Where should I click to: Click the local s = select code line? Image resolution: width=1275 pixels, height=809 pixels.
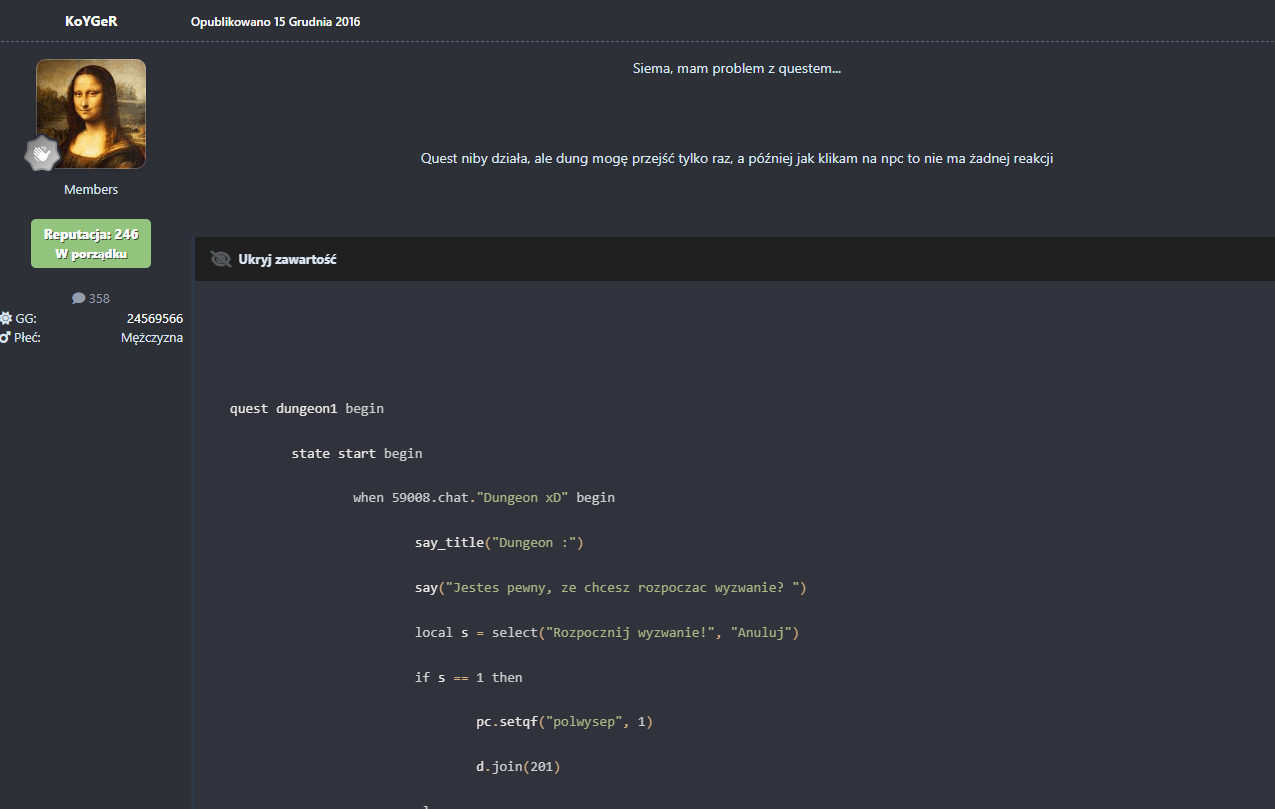click(x=606, y=632)
